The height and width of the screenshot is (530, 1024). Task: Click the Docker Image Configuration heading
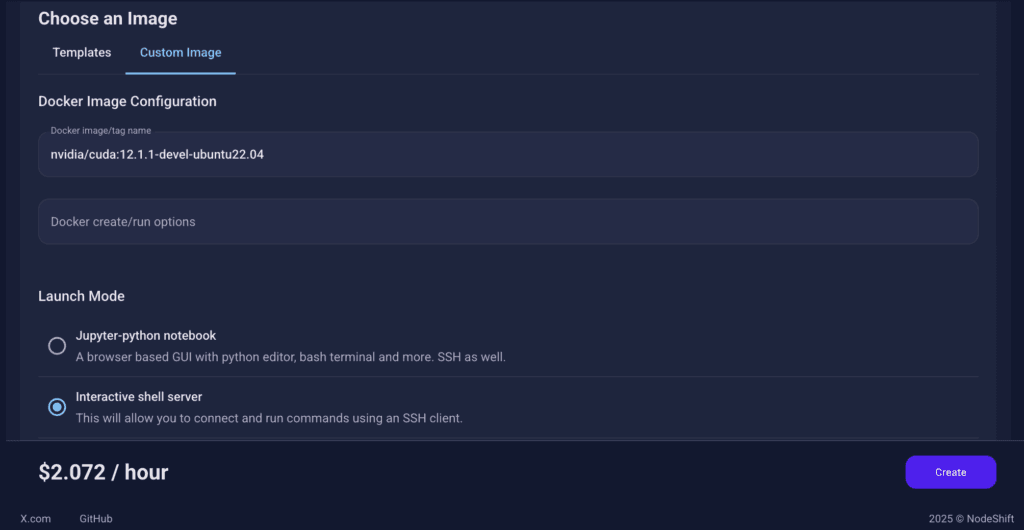coord(127,101)
